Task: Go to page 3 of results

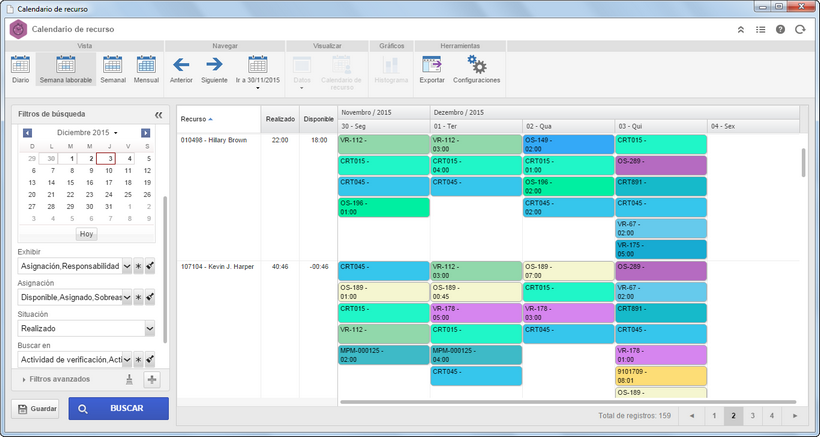Action: pyautogui.click(x=753, y=416)
